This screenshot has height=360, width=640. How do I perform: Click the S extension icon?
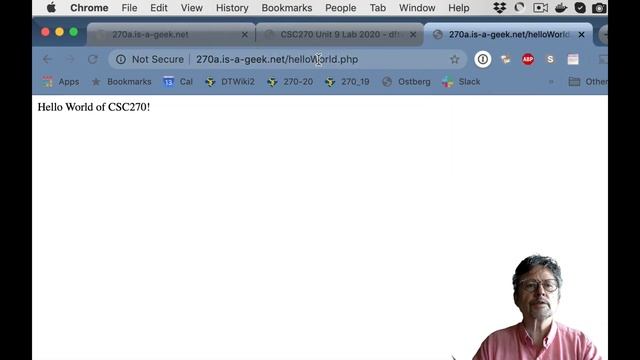550,59
